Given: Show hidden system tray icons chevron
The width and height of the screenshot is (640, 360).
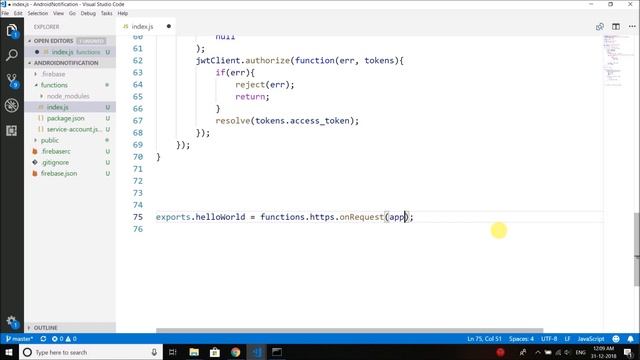Looking at the screenshot, I should click(538, 352).
